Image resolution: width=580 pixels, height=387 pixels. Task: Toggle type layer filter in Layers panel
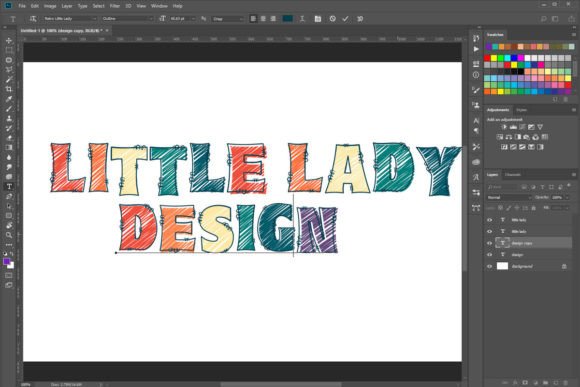542,187
